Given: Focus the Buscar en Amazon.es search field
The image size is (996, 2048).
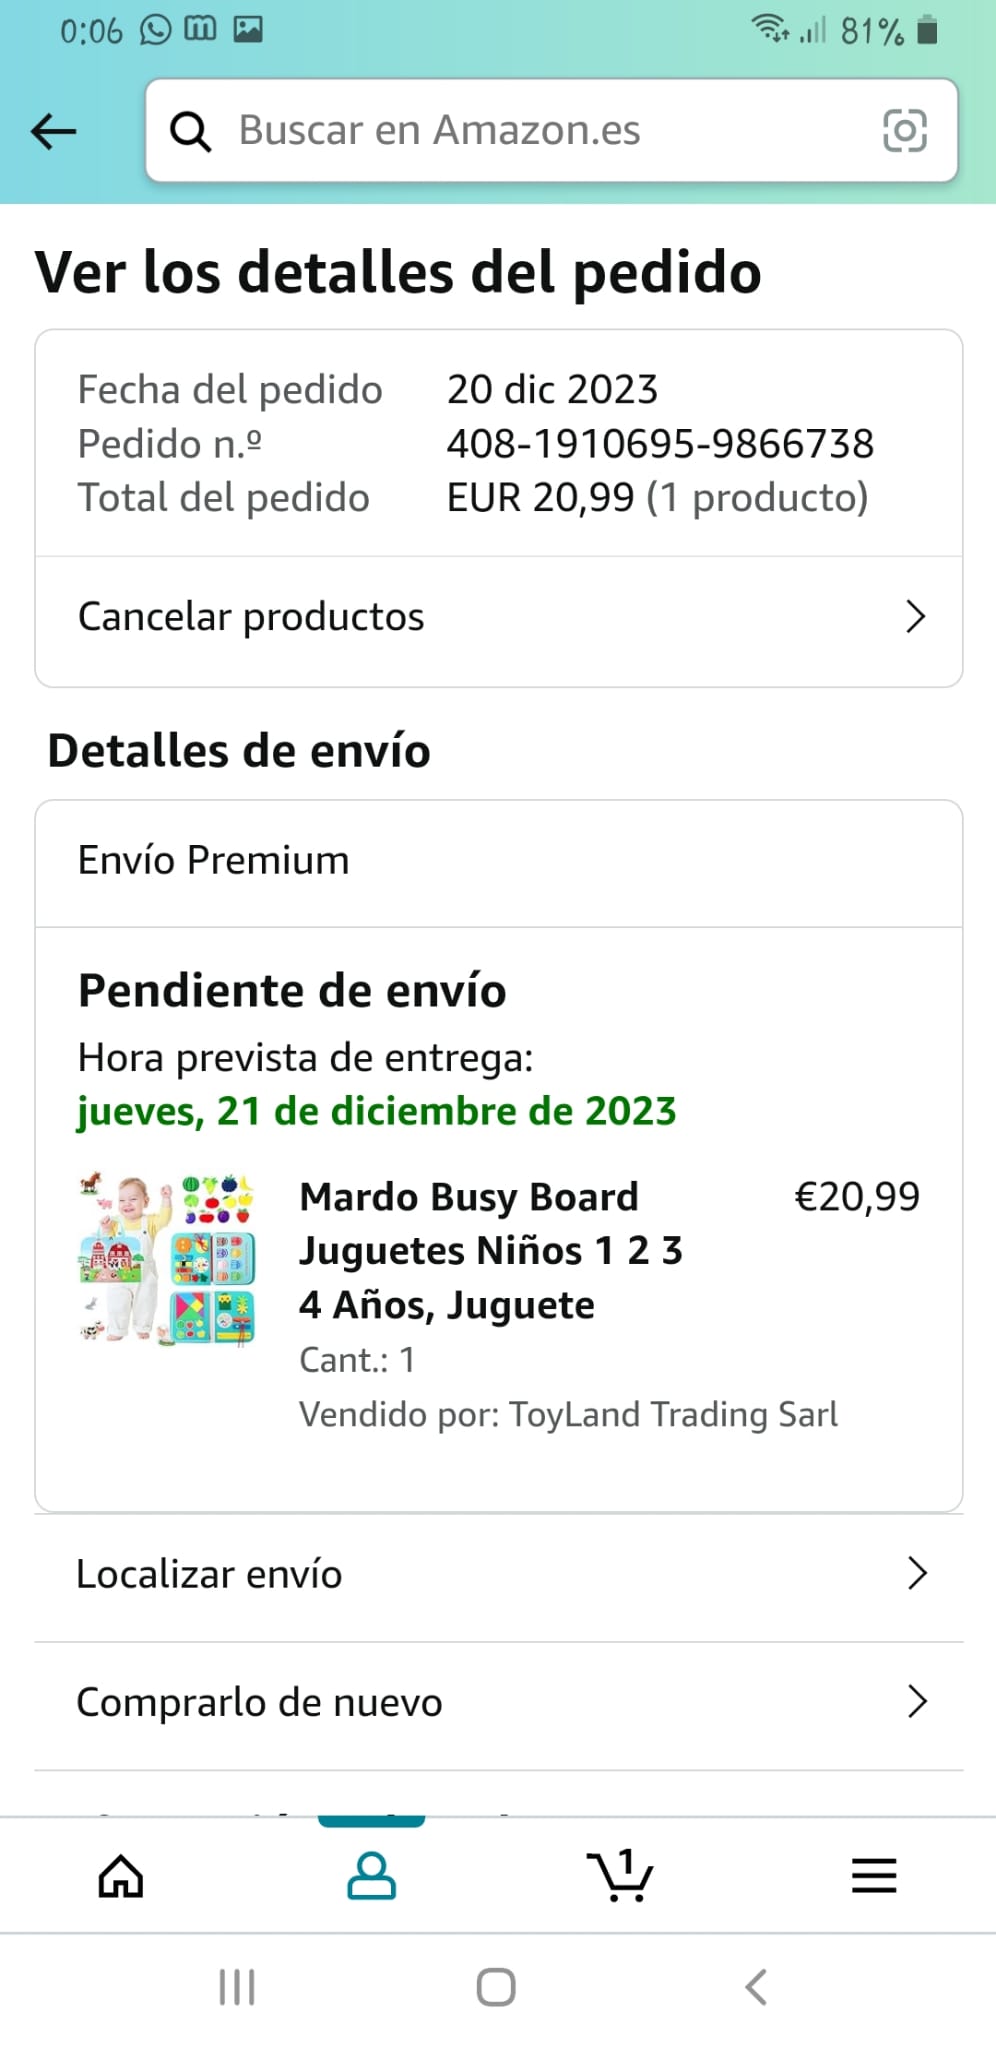Looking at the screenshot, I should click(x=540, y=131).
